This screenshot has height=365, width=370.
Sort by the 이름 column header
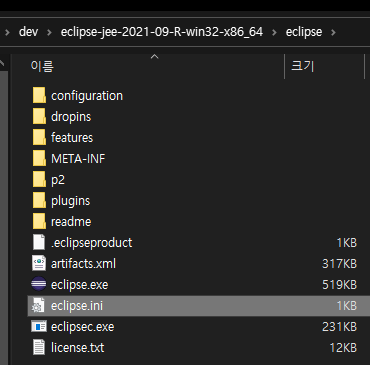(42, 66)
